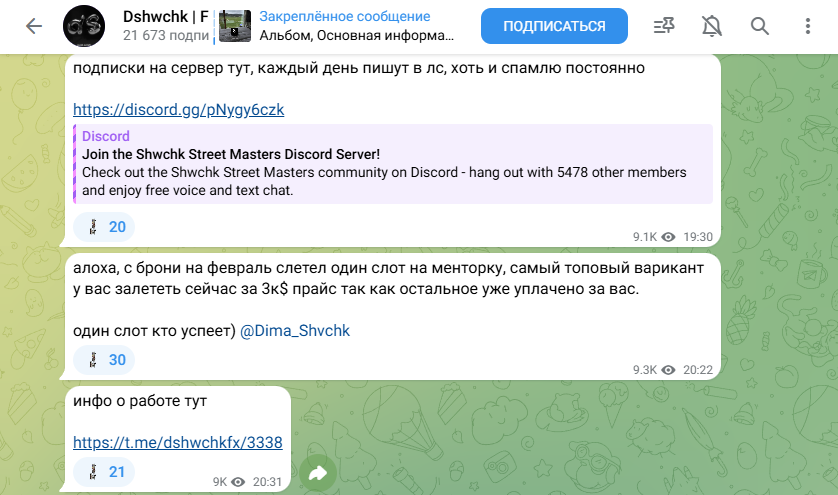Viewport: 838px width, 495px height.
Task: Click the 'Альбом, Основная информа...' pinned preview text
Action: (356, 35)
